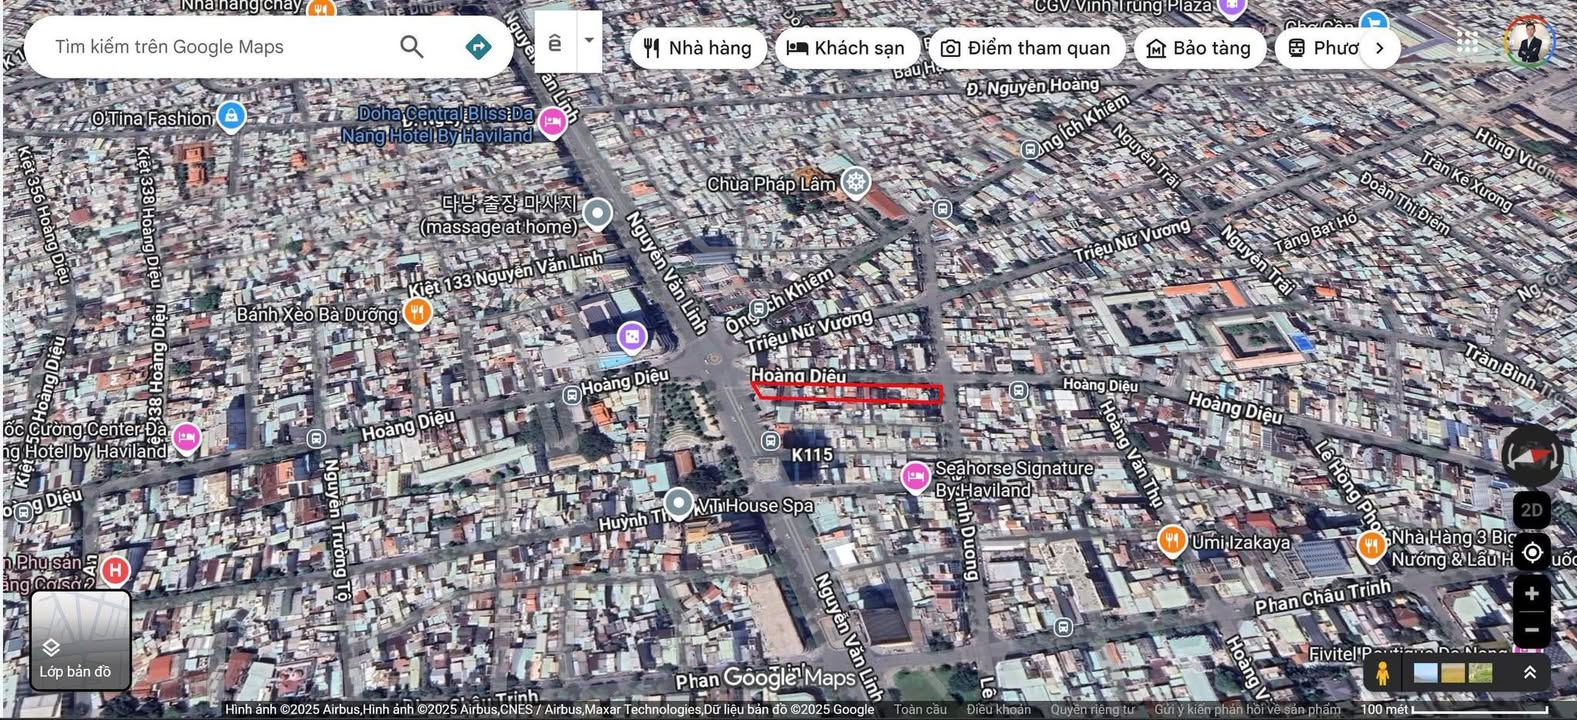Open the Umi Izakaya restaurant pin
The image size is (1577, 720).
[1172, 541]
